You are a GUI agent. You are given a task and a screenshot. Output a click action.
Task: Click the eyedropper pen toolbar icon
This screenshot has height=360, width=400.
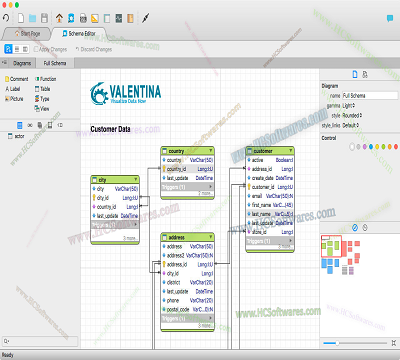[146, 18]
